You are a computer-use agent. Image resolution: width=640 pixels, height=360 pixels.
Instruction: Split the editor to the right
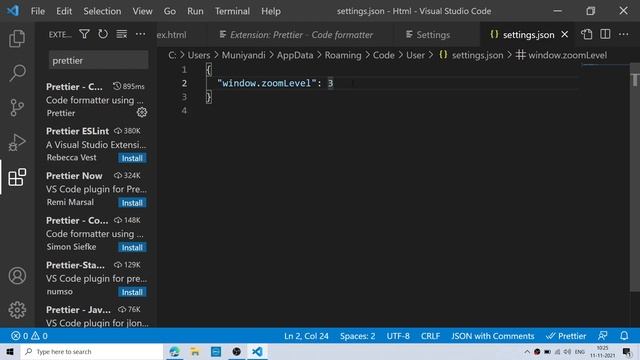pyautogui.click(x=605, y=34)
